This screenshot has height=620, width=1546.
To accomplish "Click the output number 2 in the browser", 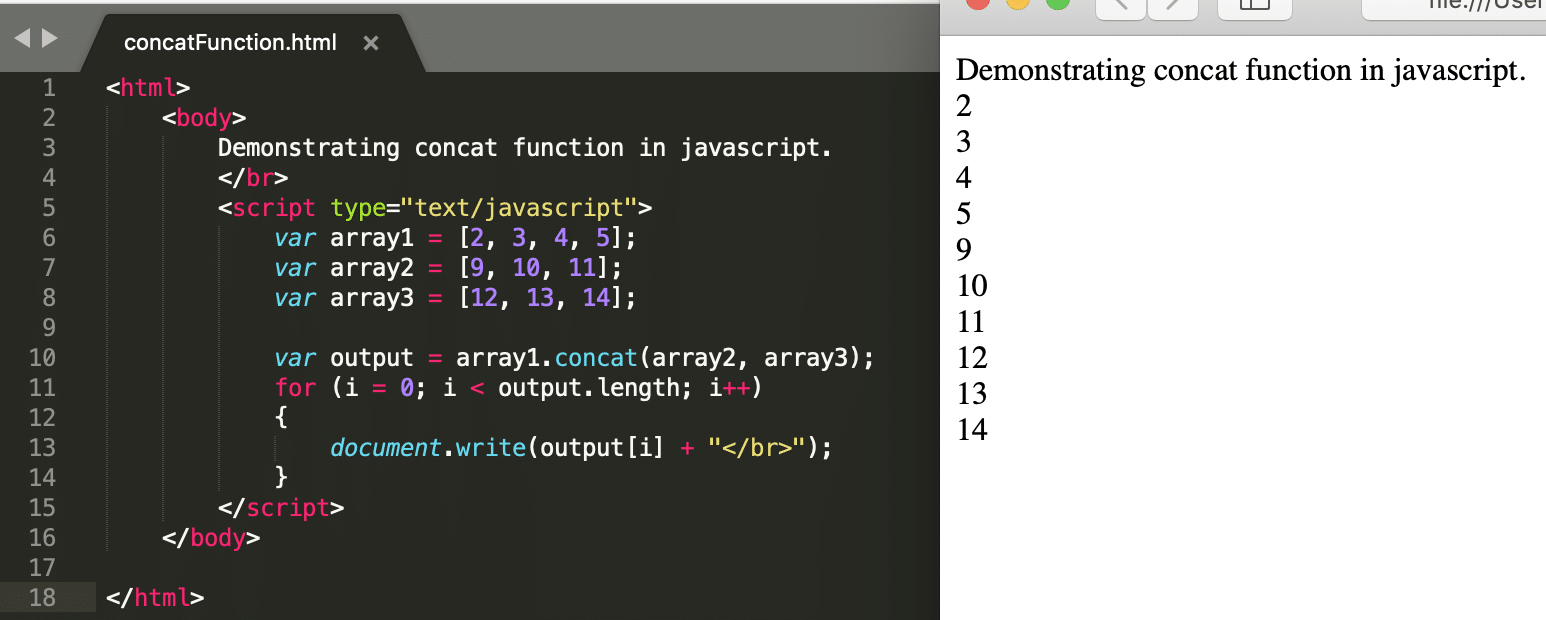I will [962, 106].
